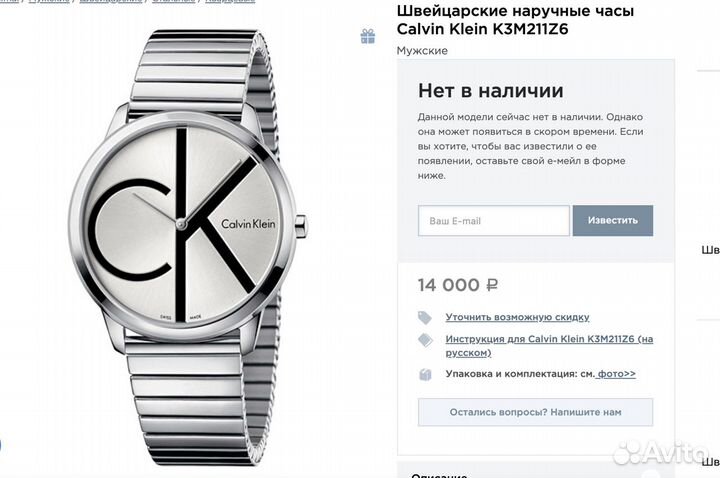Image resolution: width=720 pixels, height=478 pixels.
Task: Click the Avito watermark logo
Action: point(659,453)
